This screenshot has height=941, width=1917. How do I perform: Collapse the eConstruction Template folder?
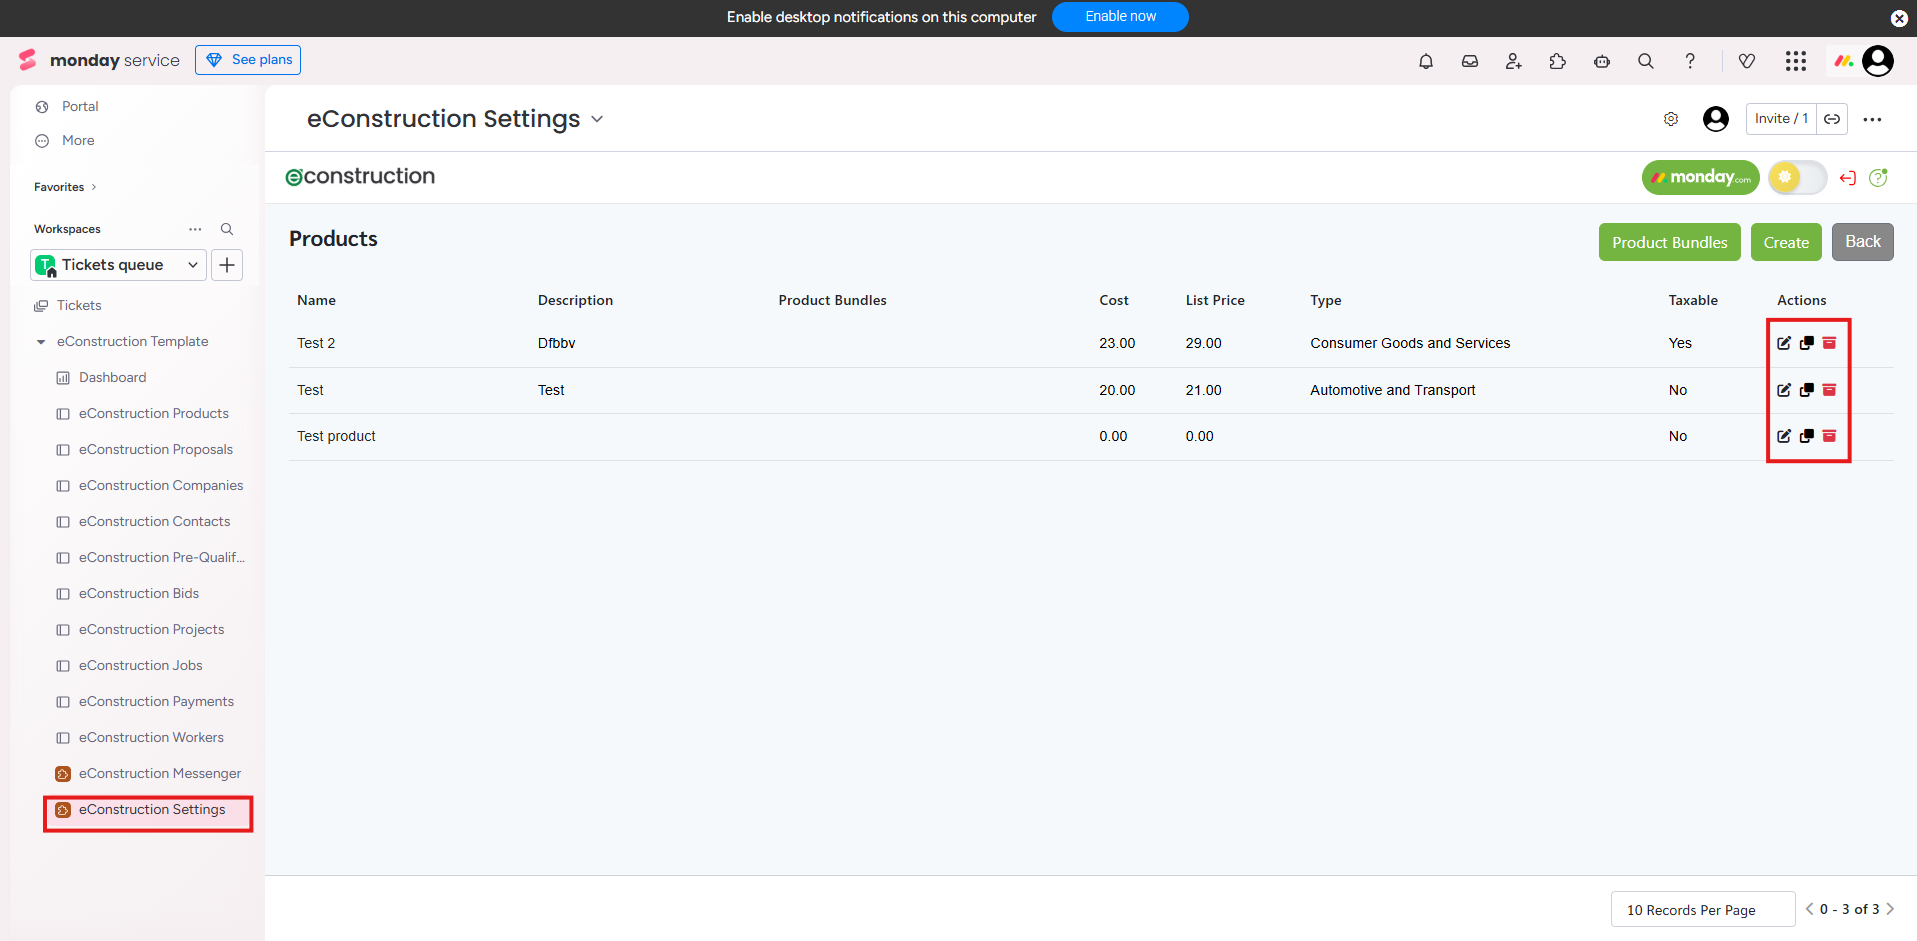41,342
